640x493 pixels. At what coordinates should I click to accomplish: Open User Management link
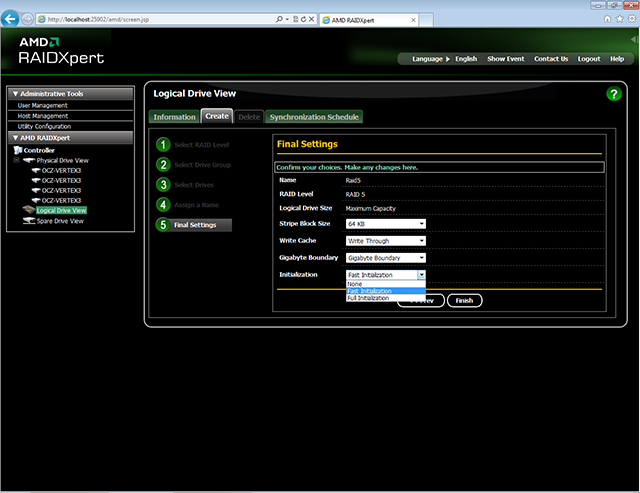tap(42, 105)
